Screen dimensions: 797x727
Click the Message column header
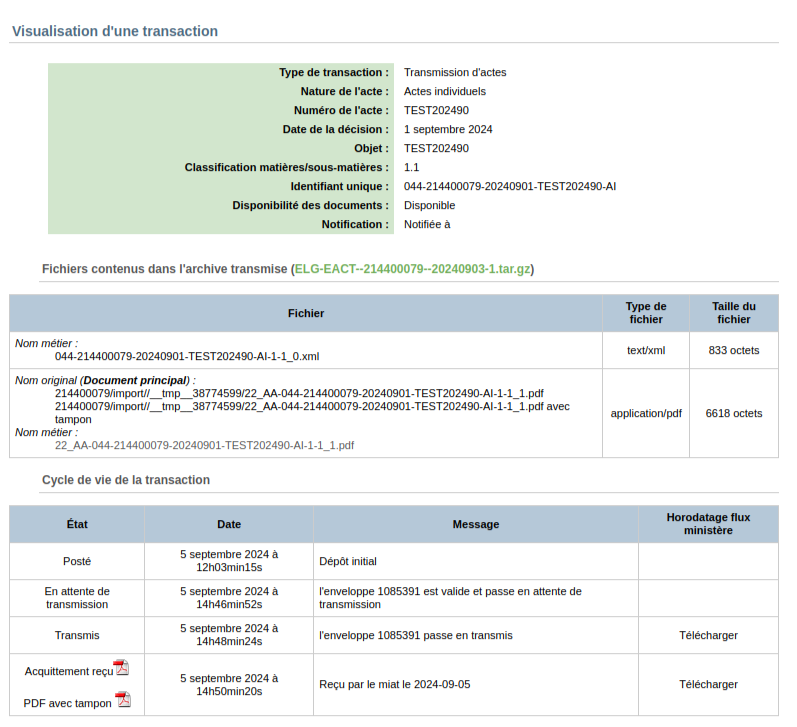(476, 524)
